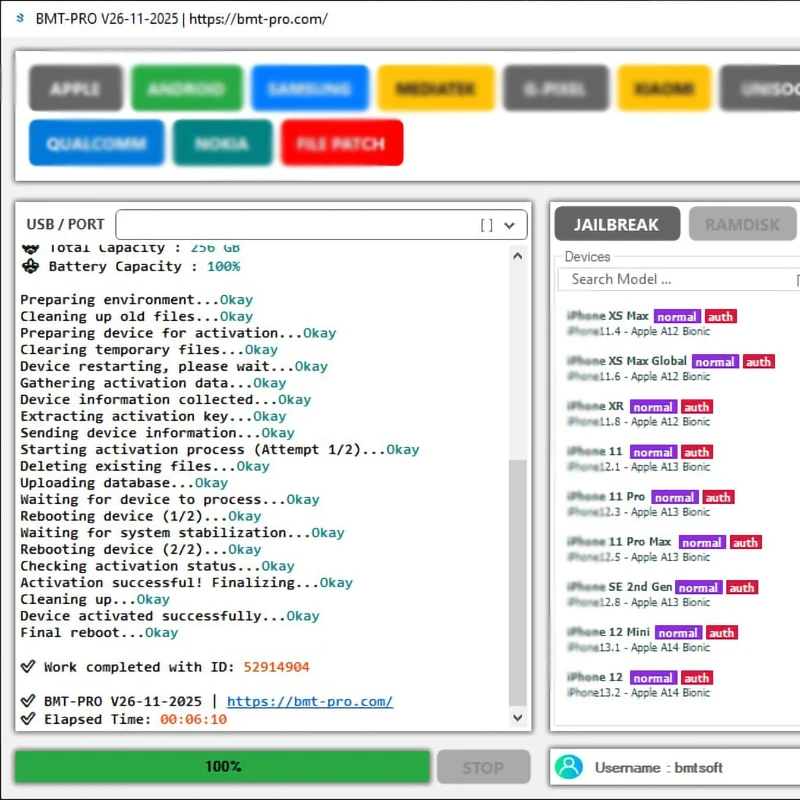Select the iPhone 11 Pro Max device entry

(x=663, y=549)
